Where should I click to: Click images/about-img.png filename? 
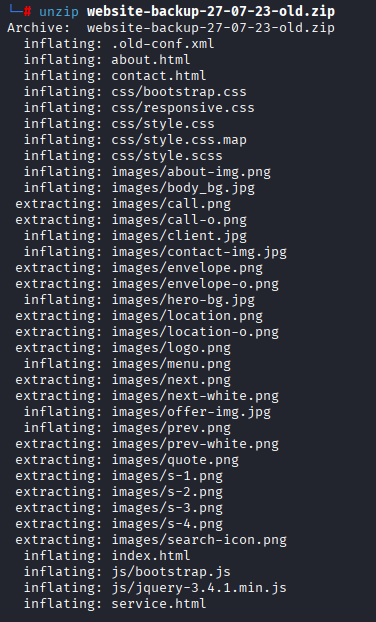pyautogui.click(x=191, y=172)
